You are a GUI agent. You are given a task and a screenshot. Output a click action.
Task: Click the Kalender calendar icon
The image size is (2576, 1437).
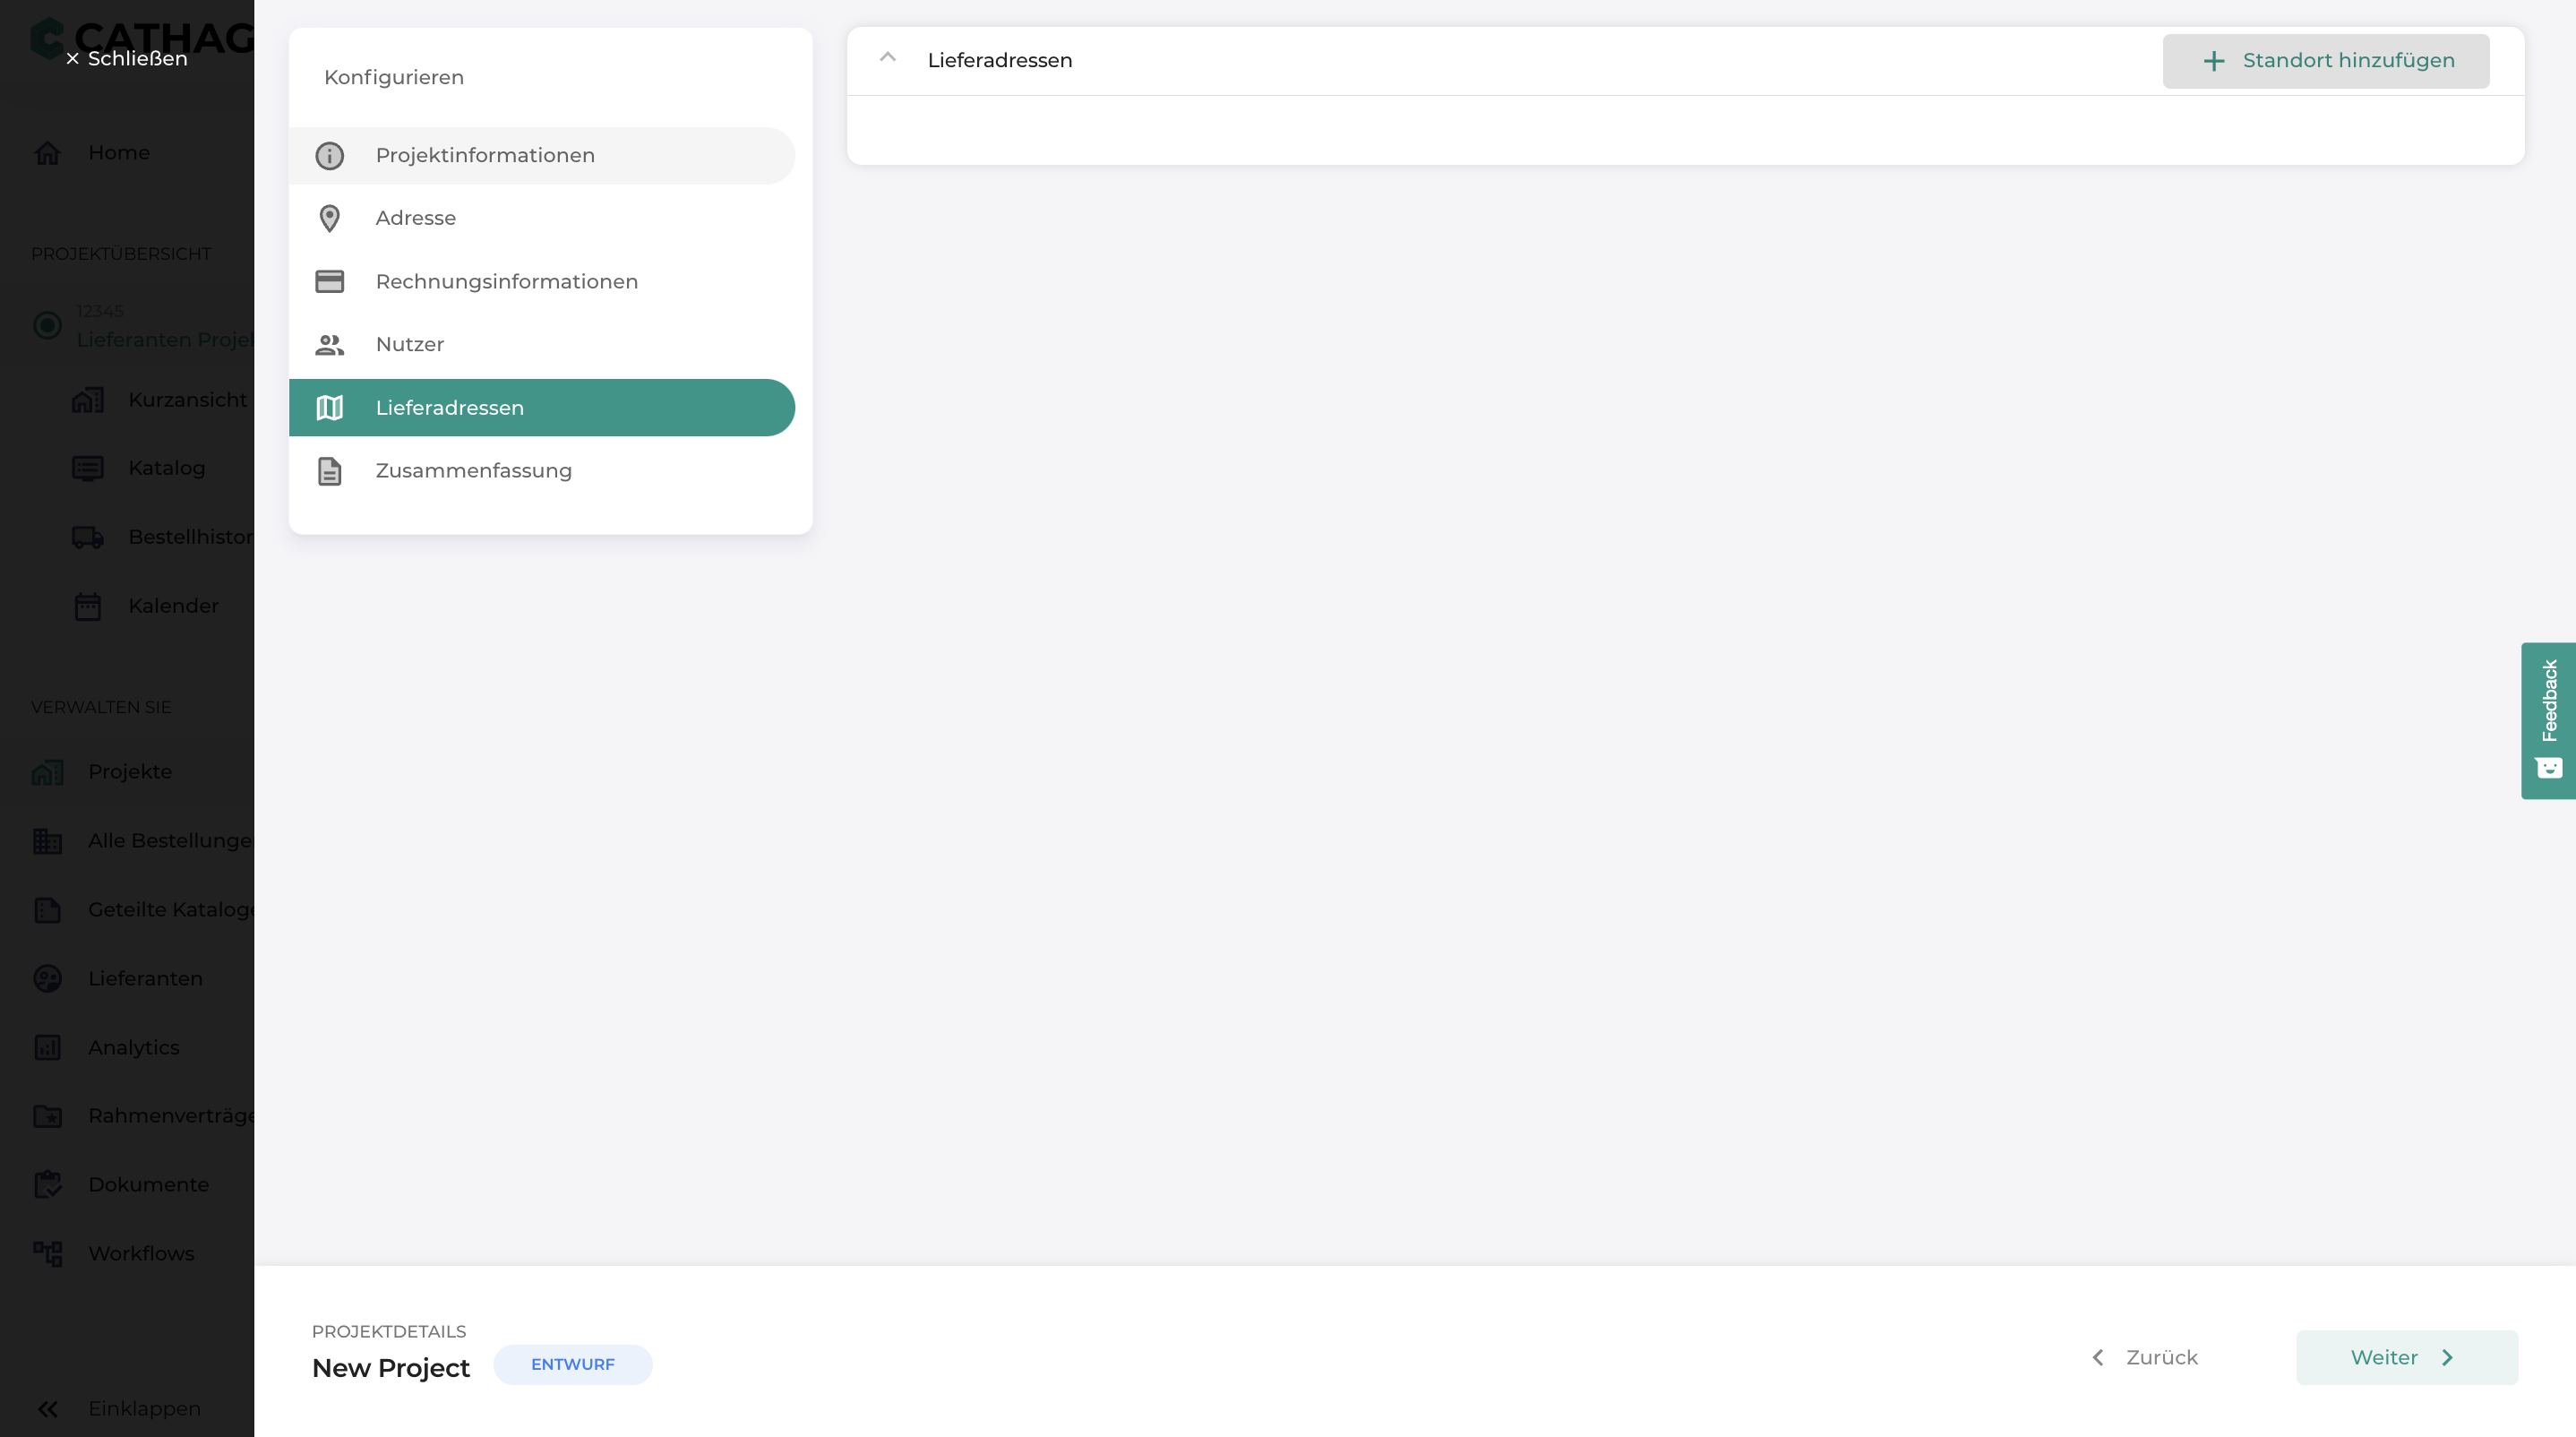tap(88, 606)
